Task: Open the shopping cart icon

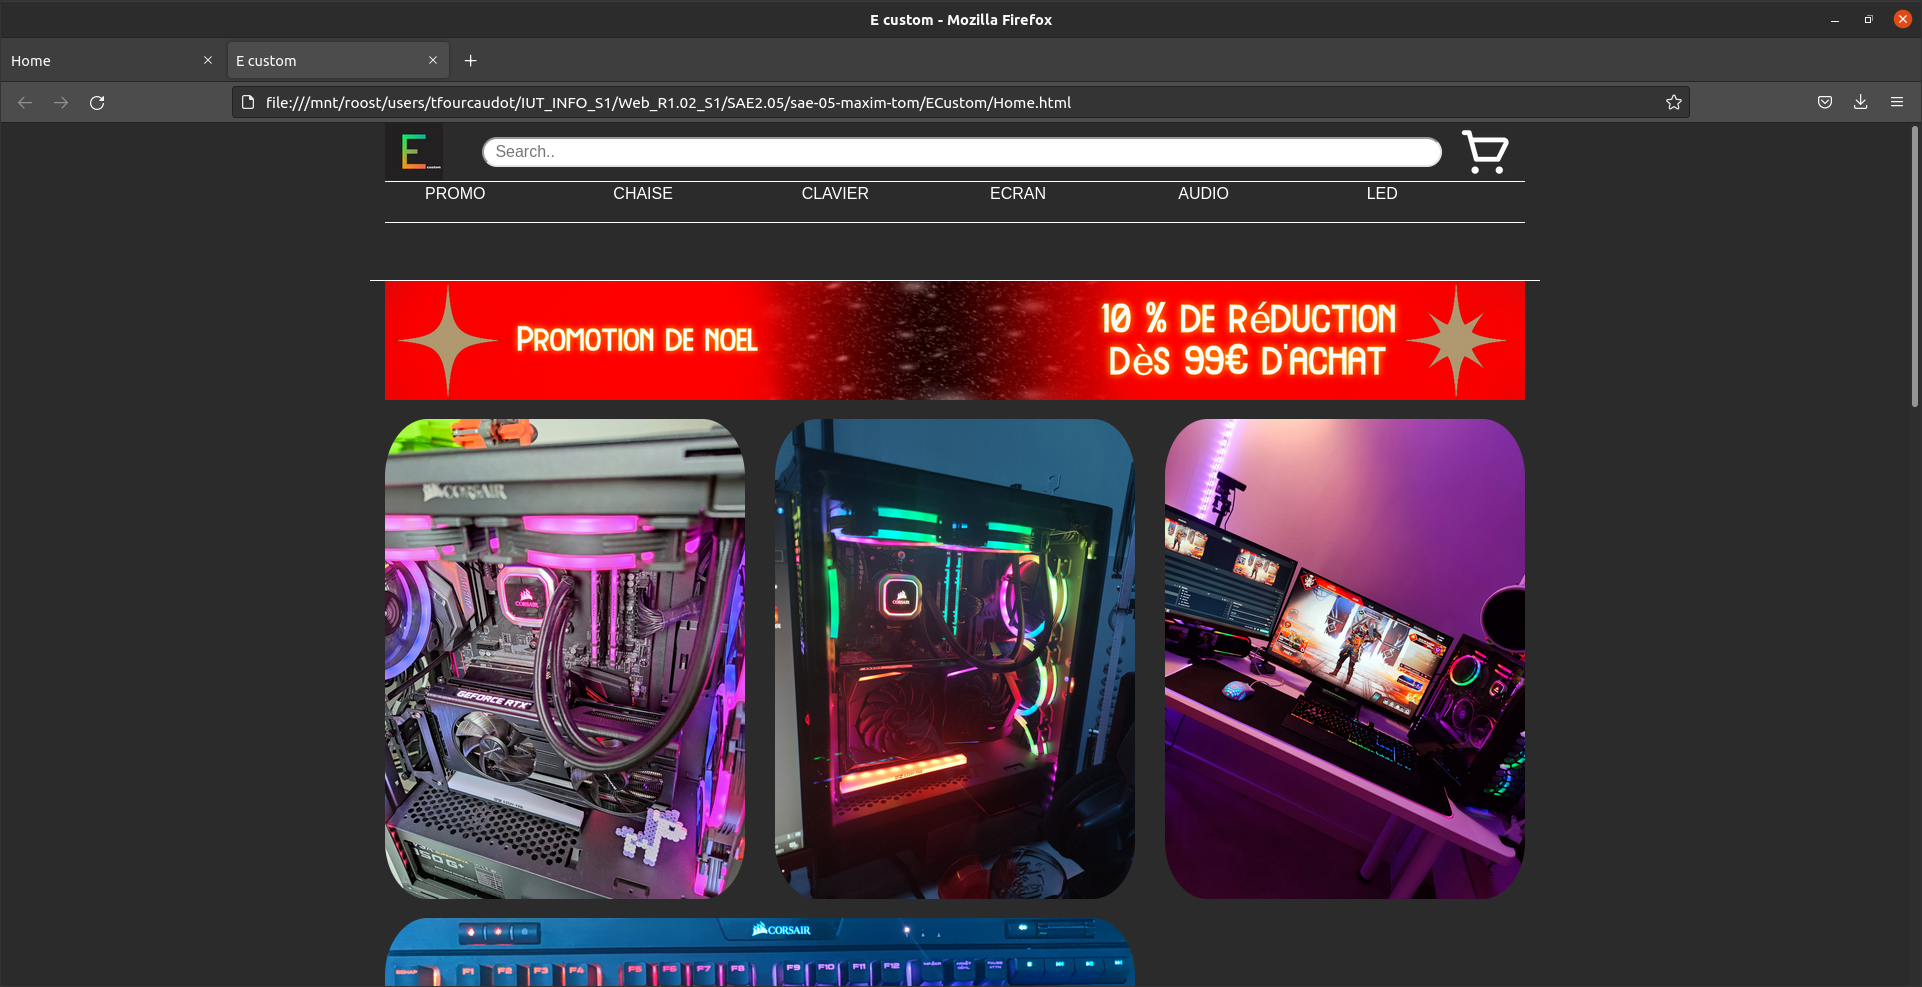Action: 1484,152
